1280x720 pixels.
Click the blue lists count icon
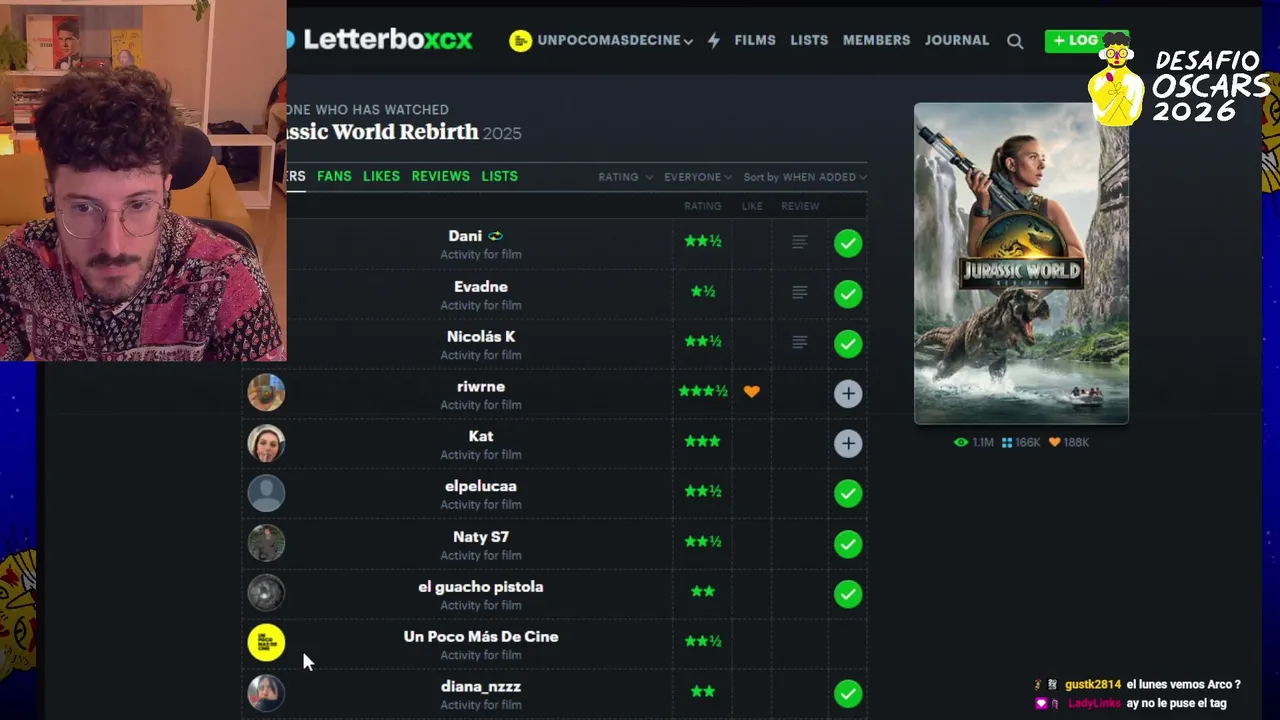(1007, 442)
